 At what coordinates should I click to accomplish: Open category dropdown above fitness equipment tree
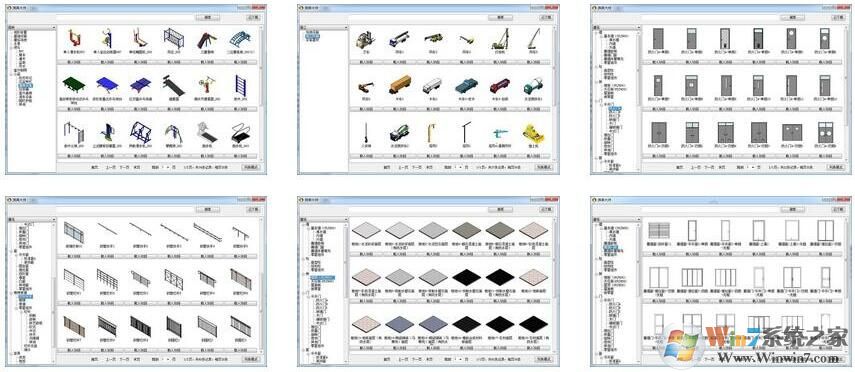31,27
